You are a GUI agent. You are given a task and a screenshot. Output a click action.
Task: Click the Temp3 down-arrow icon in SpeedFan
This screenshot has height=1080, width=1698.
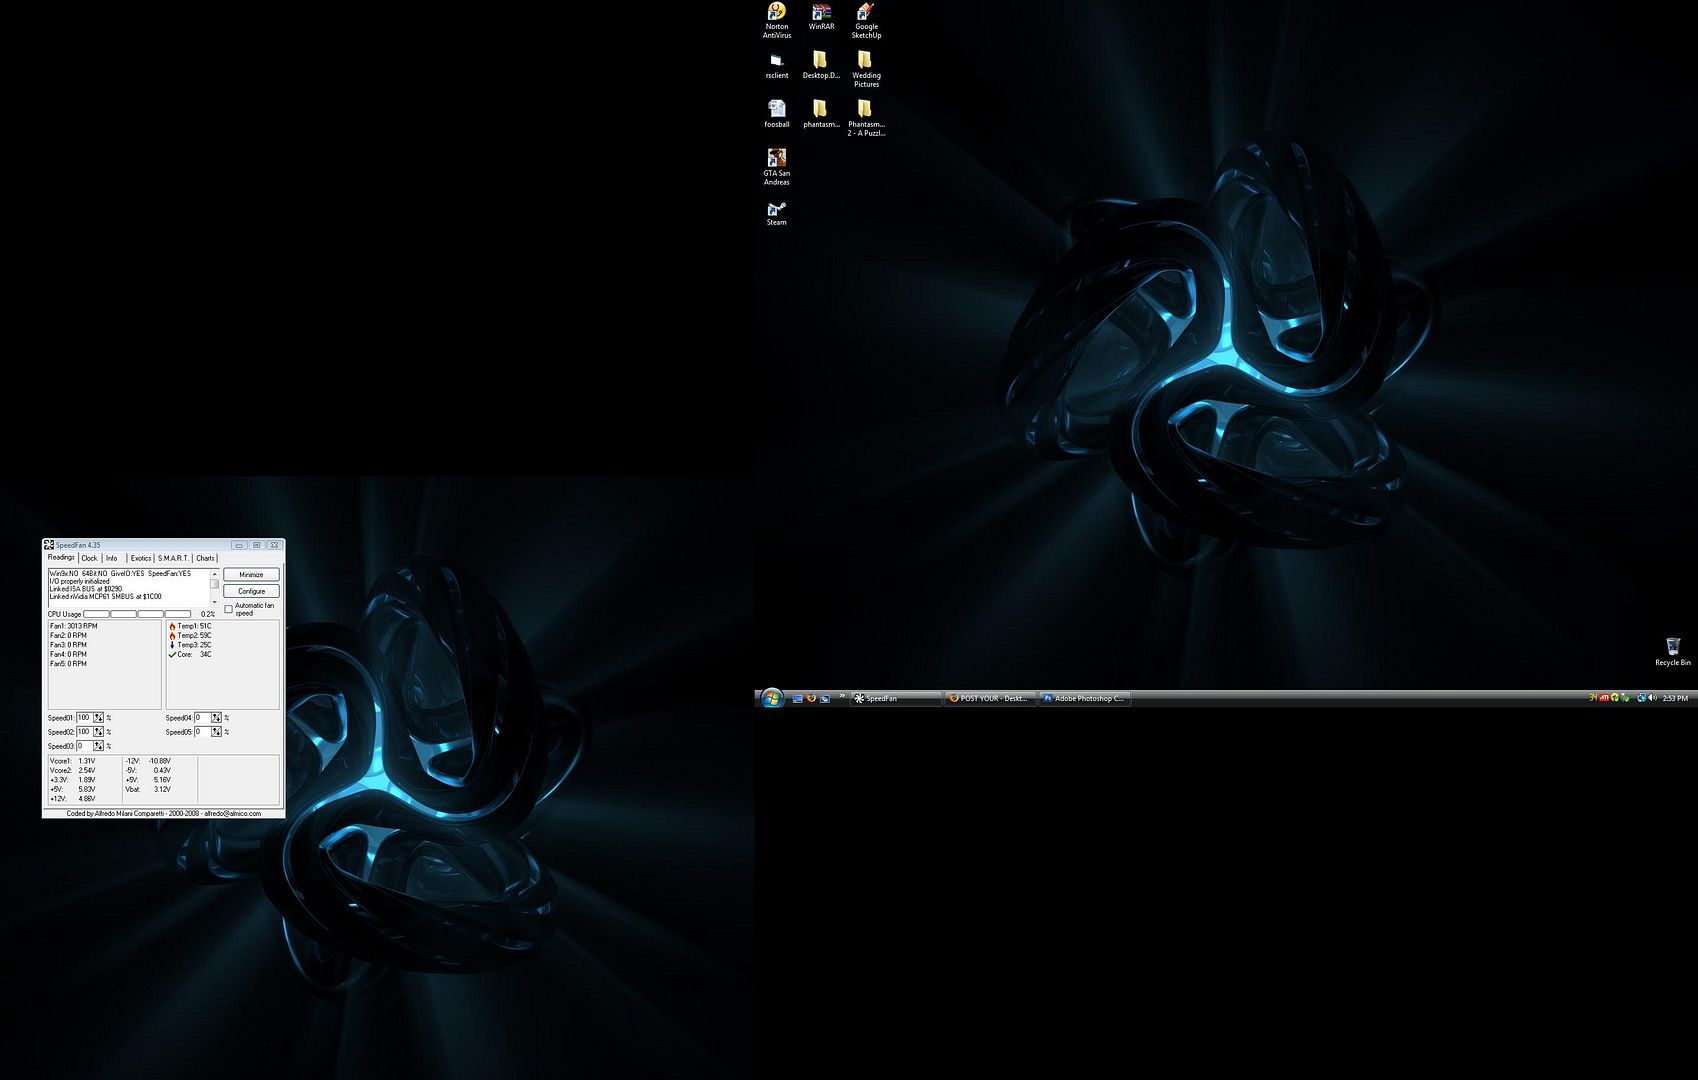[x=172, y=645]
